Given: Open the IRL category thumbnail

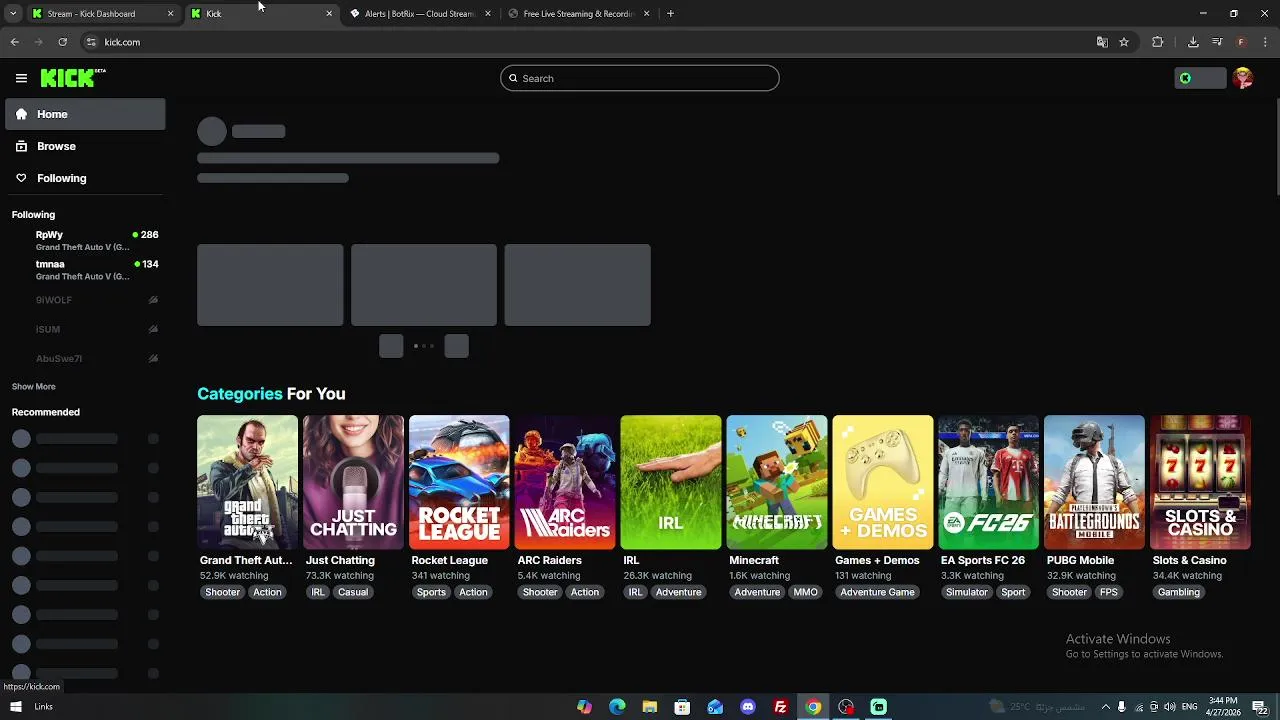Looking at the screenshot, I should 671,482.
